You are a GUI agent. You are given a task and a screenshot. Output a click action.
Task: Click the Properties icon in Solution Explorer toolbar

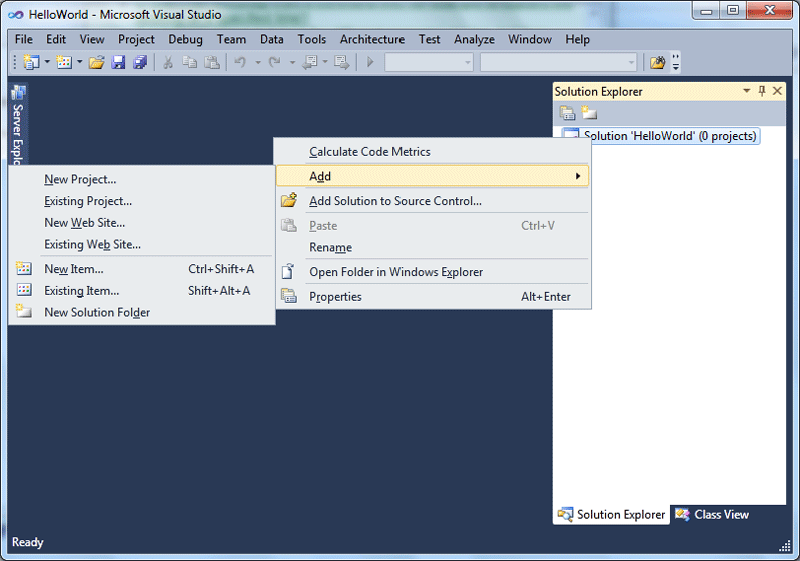(x=567, y=113)
